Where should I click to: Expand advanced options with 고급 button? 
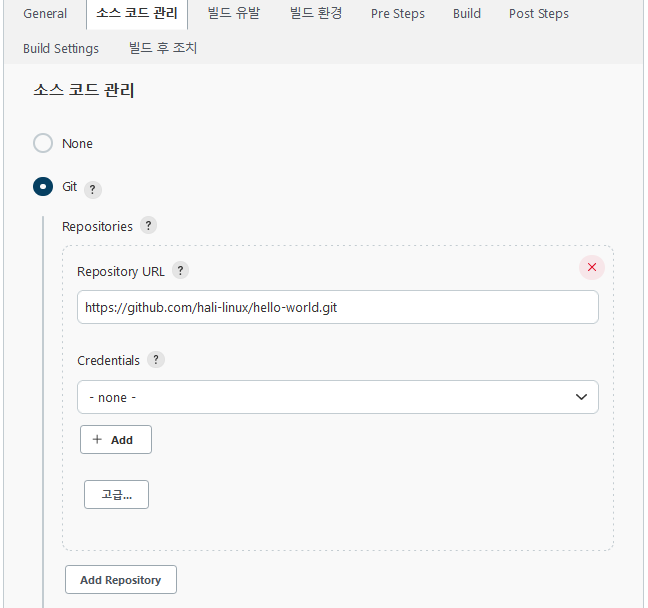[x=116, y=494]
